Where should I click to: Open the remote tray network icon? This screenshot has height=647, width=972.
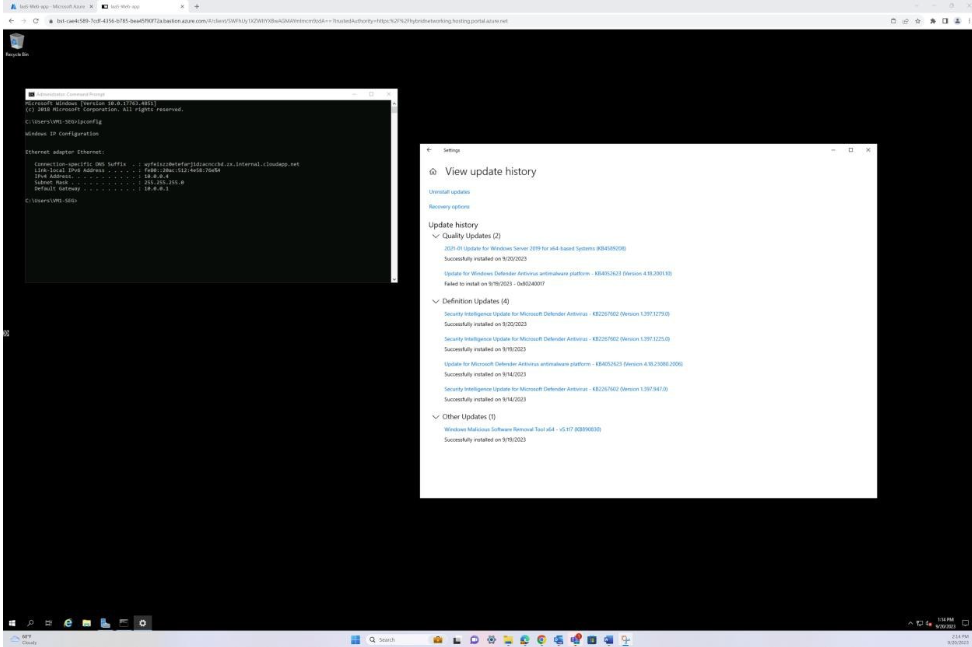coord(919,623)
